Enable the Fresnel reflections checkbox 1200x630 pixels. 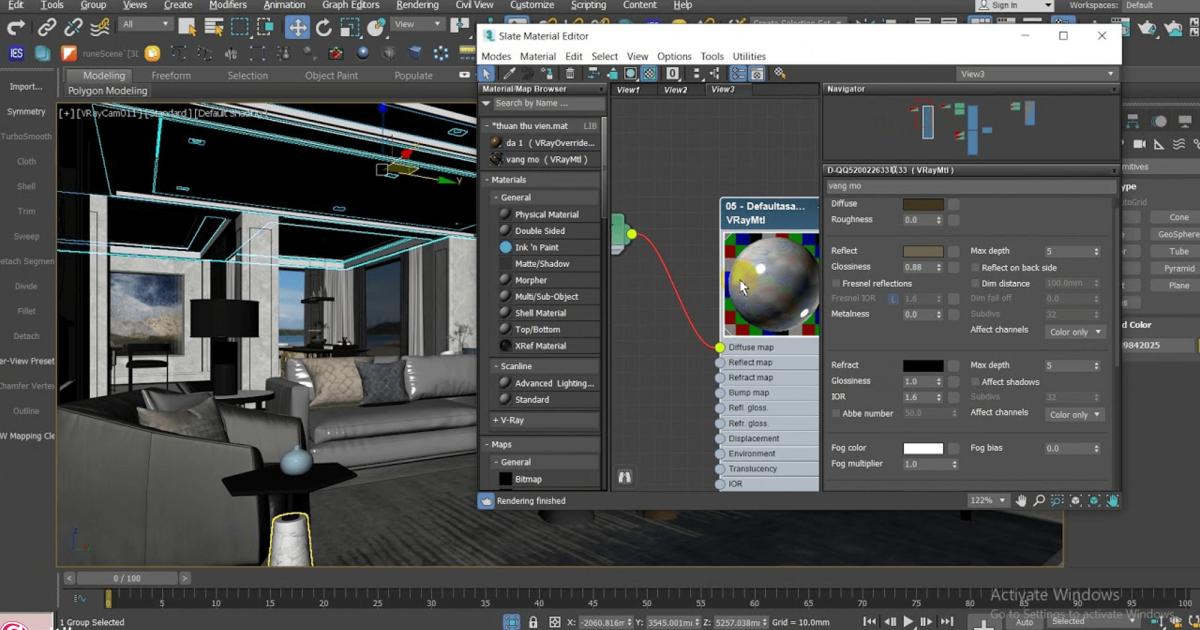[837, 284]
